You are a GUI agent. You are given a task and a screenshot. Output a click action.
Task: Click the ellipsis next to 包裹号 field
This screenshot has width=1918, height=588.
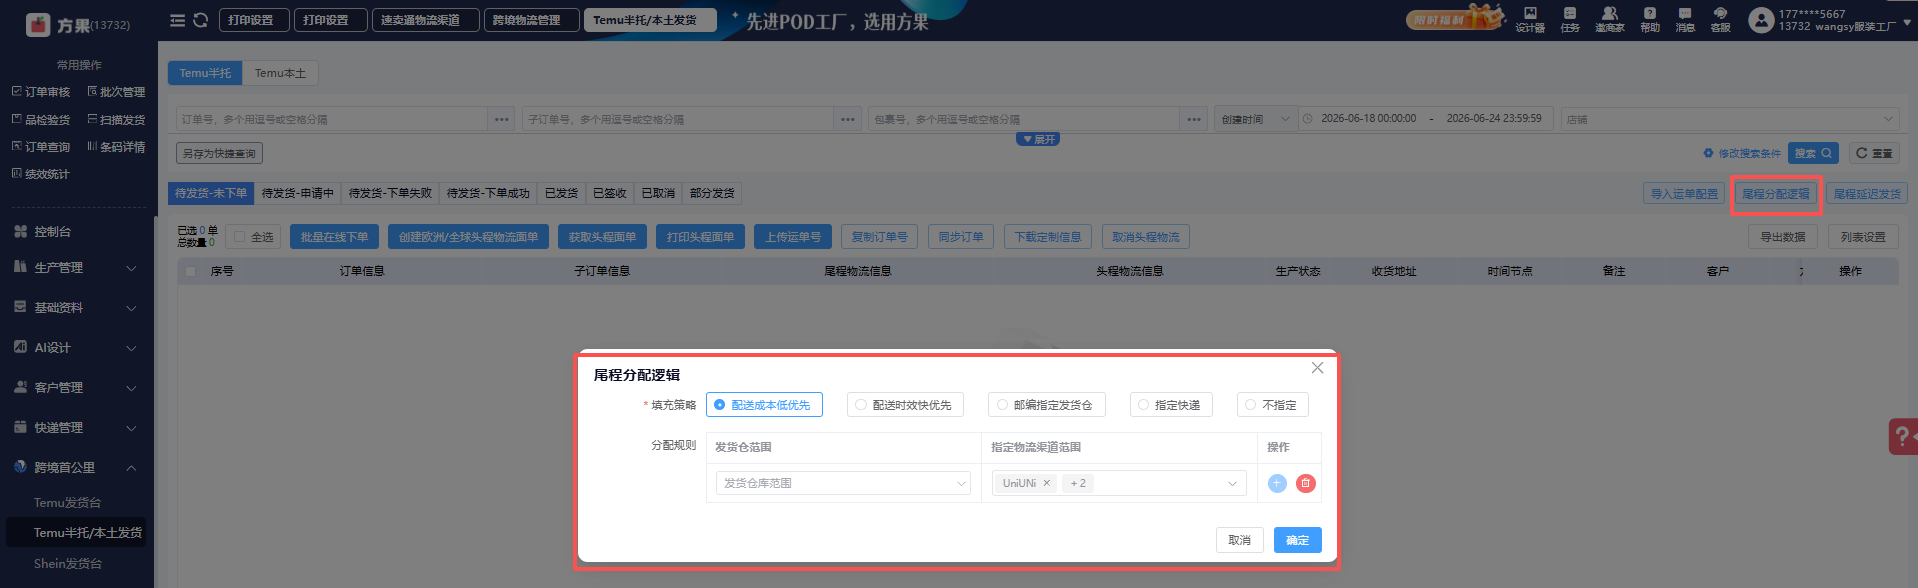click(x=1194, y=119)
